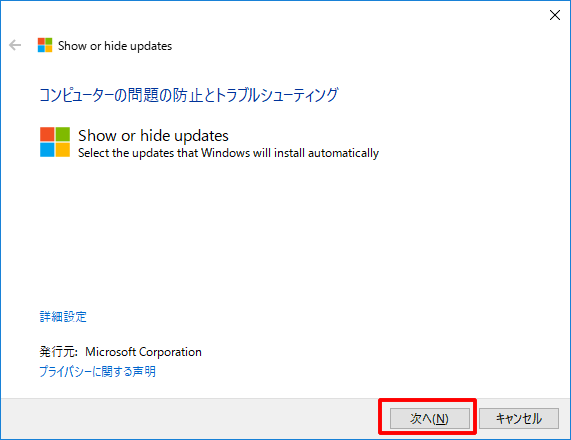571x440 pixels.
Task: Click the back arrow in the header
Action: point(15,45)
